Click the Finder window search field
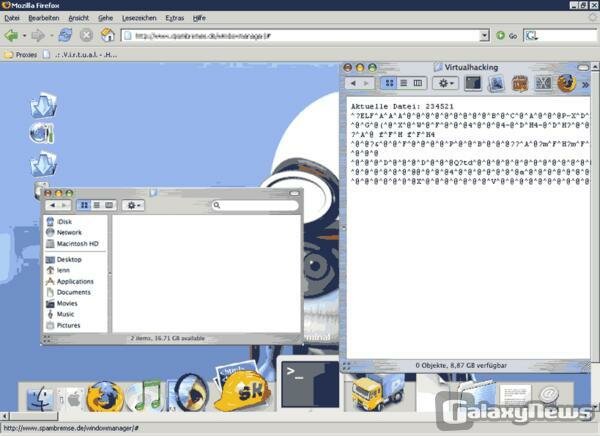The width and height of the screenshot is (600, 436). pyautogui.click(x=255, y=206)
